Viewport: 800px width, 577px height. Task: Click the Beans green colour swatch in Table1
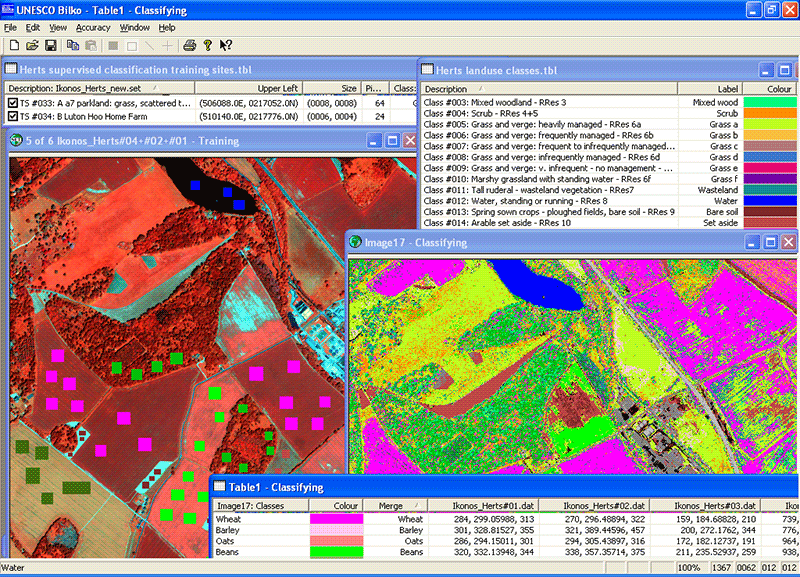click(x=337, y=552)
